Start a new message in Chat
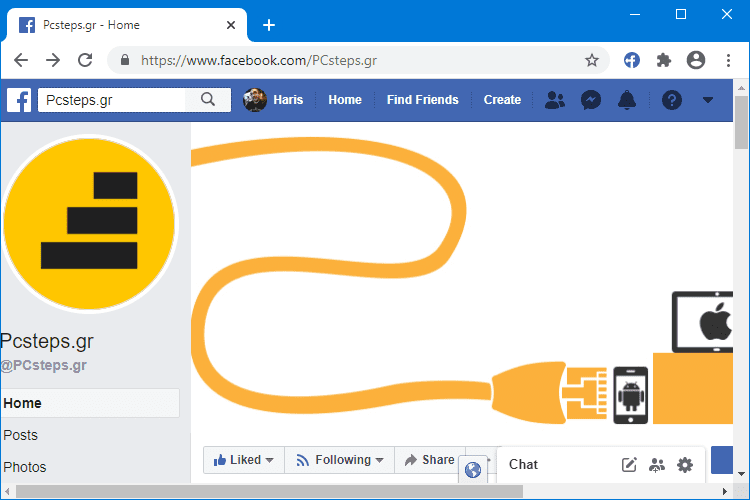 (629, 465)
